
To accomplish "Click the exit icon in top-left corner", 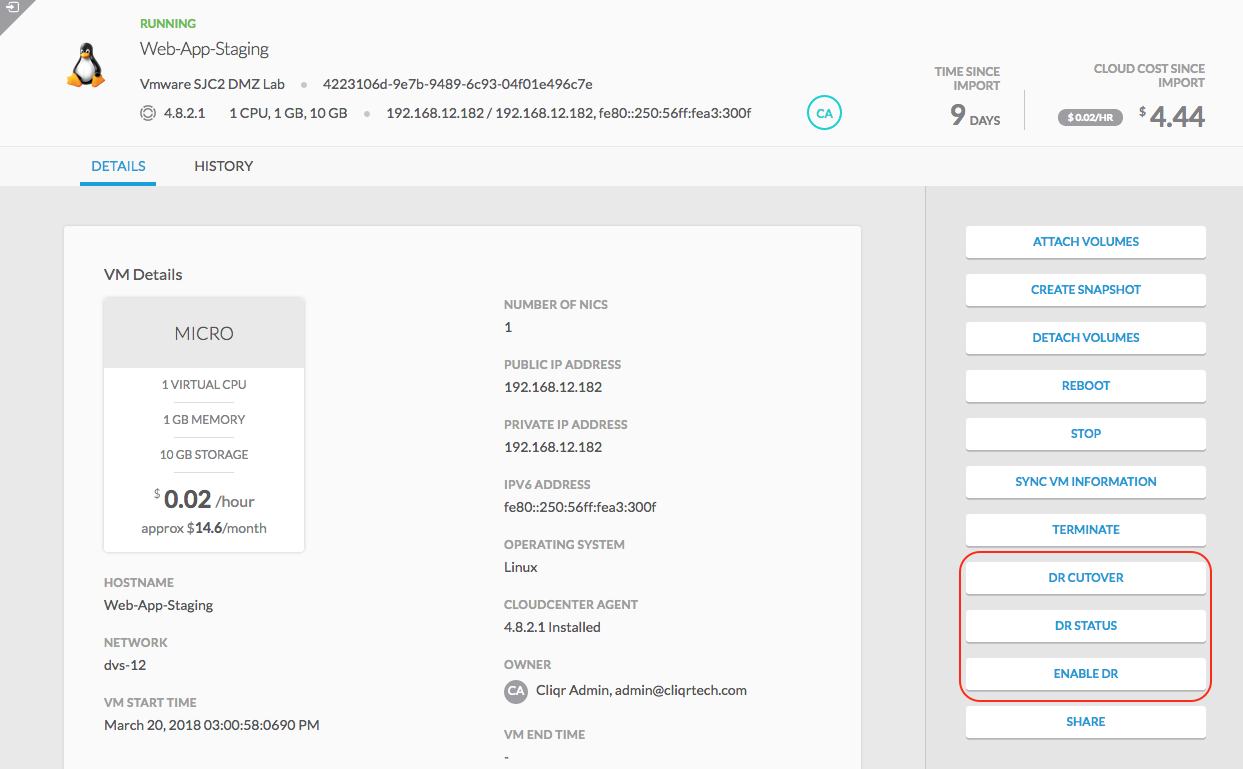I will point(12,8).
